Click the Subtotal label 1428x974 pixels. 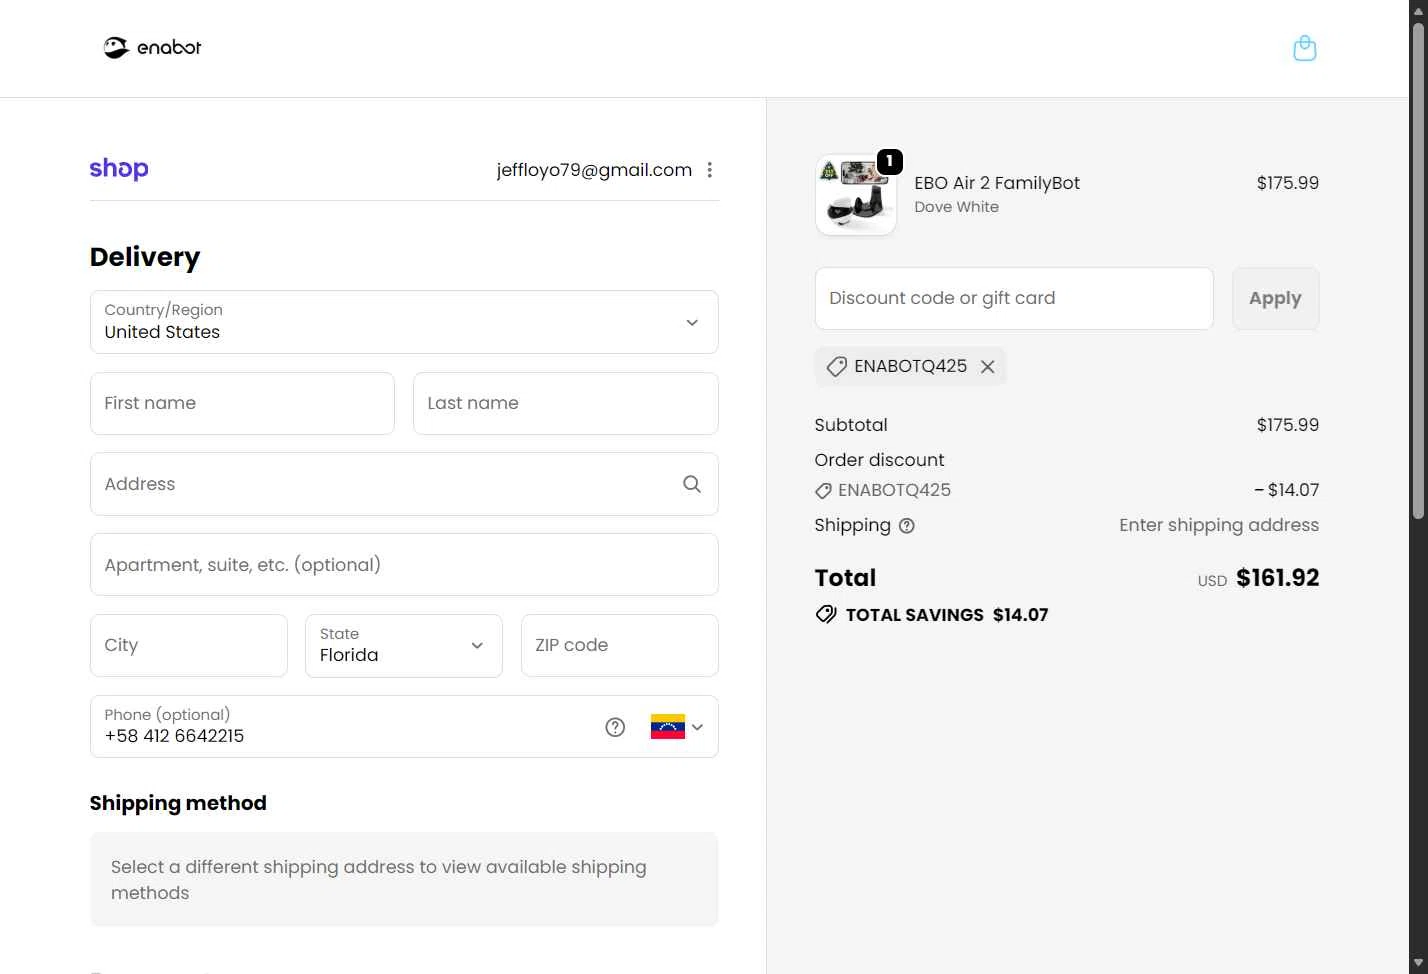pyautogui.click(x=851, y=425)
